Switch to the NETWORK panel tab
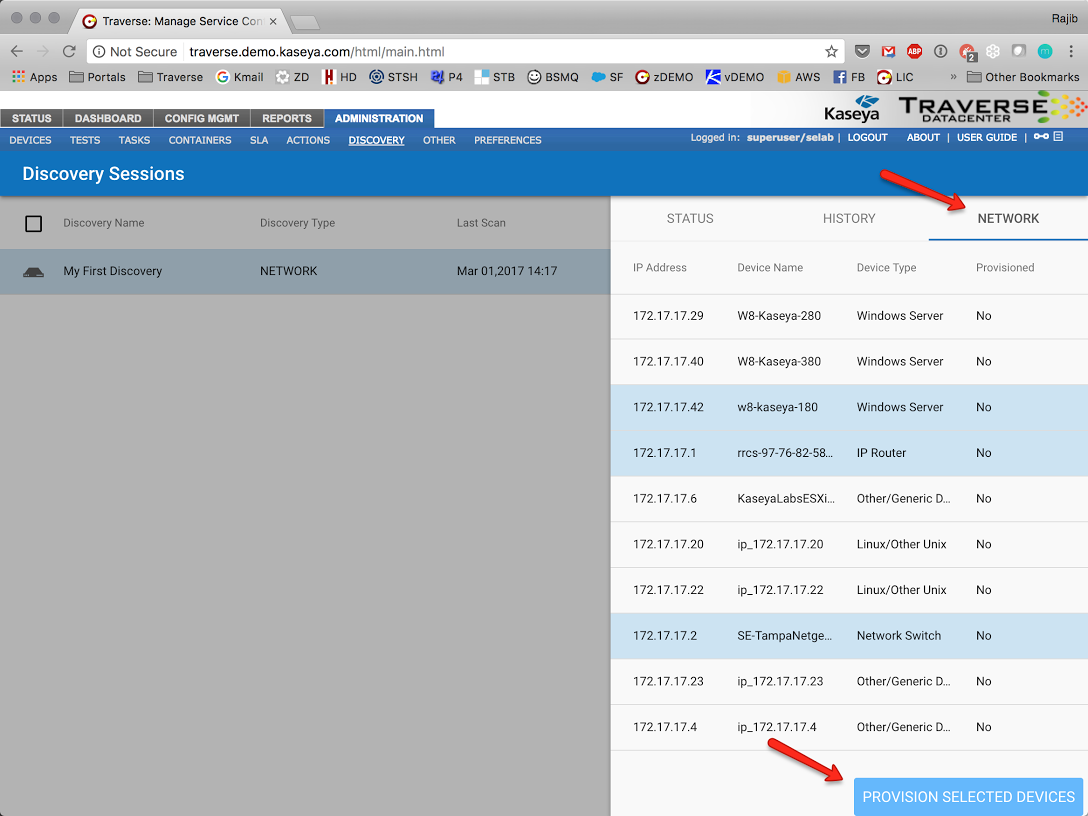This screenshot has height=816, width=1088. 1008,219
